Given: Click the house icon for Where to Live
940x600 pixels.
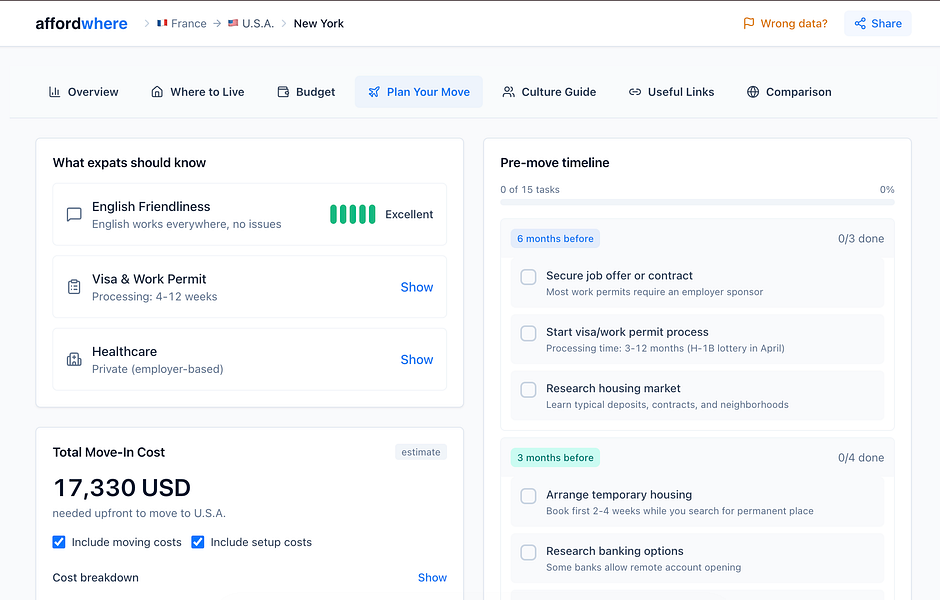Looking at the screenshot, I should point(157,92).
